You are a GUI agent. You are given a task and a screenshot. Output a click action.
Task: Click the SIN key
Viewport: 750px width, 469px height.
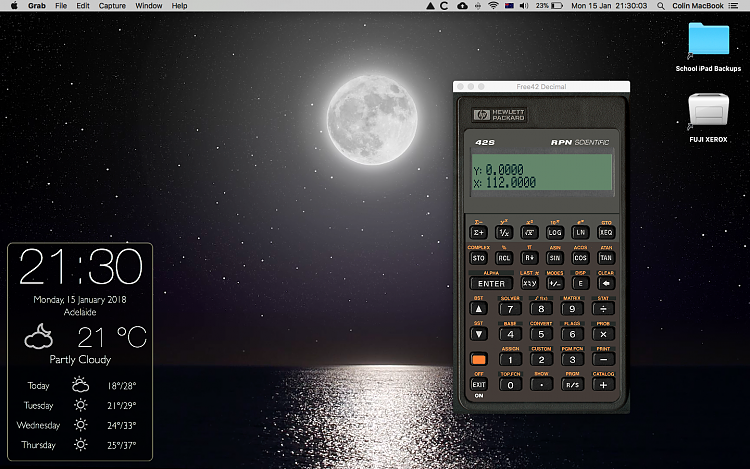[555, 258]
